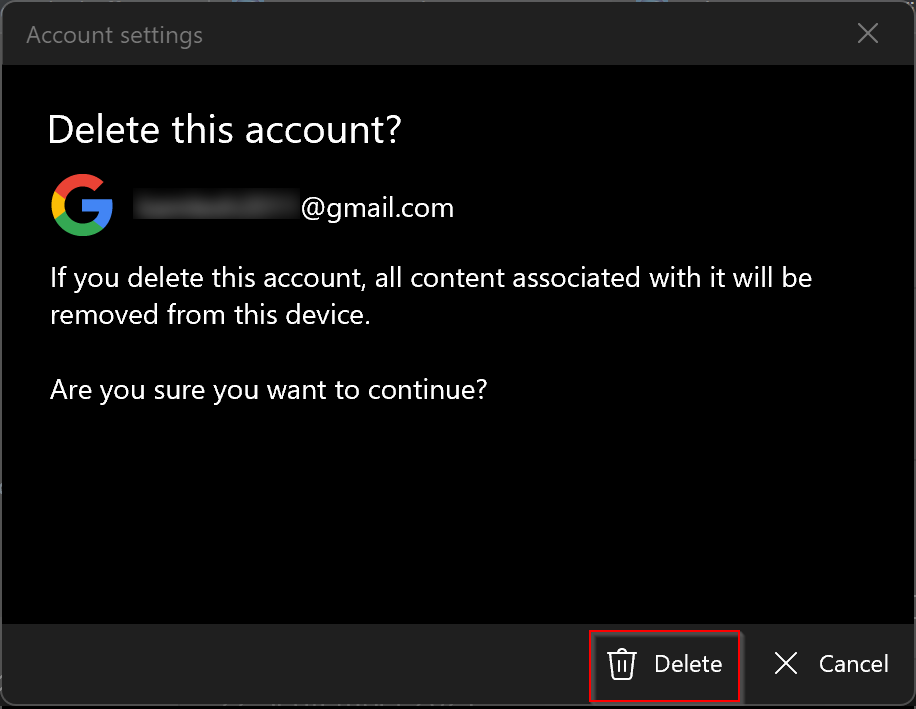Image resolution: width=916 pixels, height=709 pixels.
Task: Click inside the dialog title bar
Action: (x=400, y=34)
